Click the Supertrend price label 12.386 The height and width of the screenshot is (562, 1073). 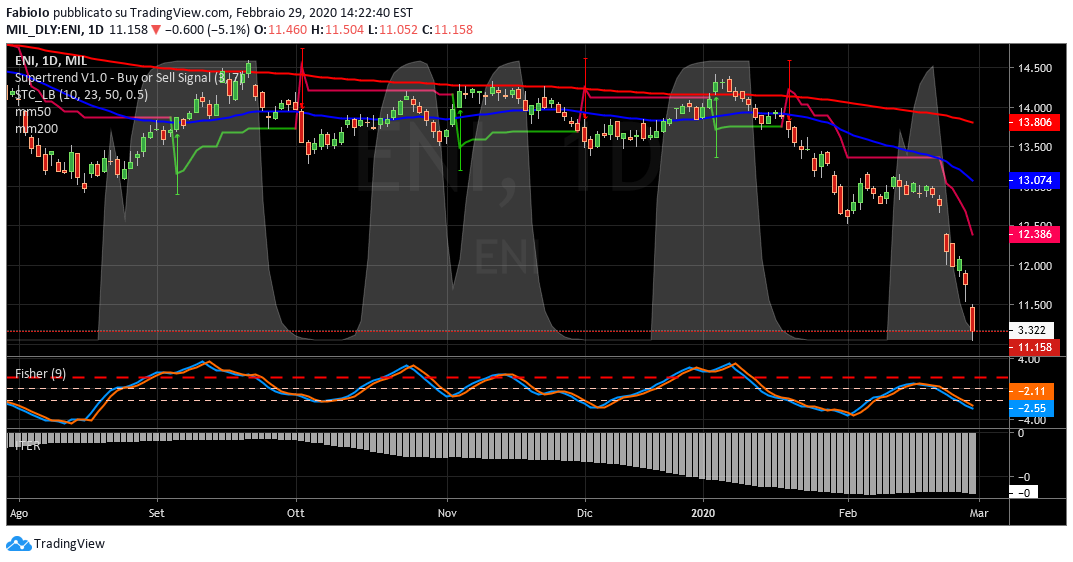click(x=1035, y=234)
